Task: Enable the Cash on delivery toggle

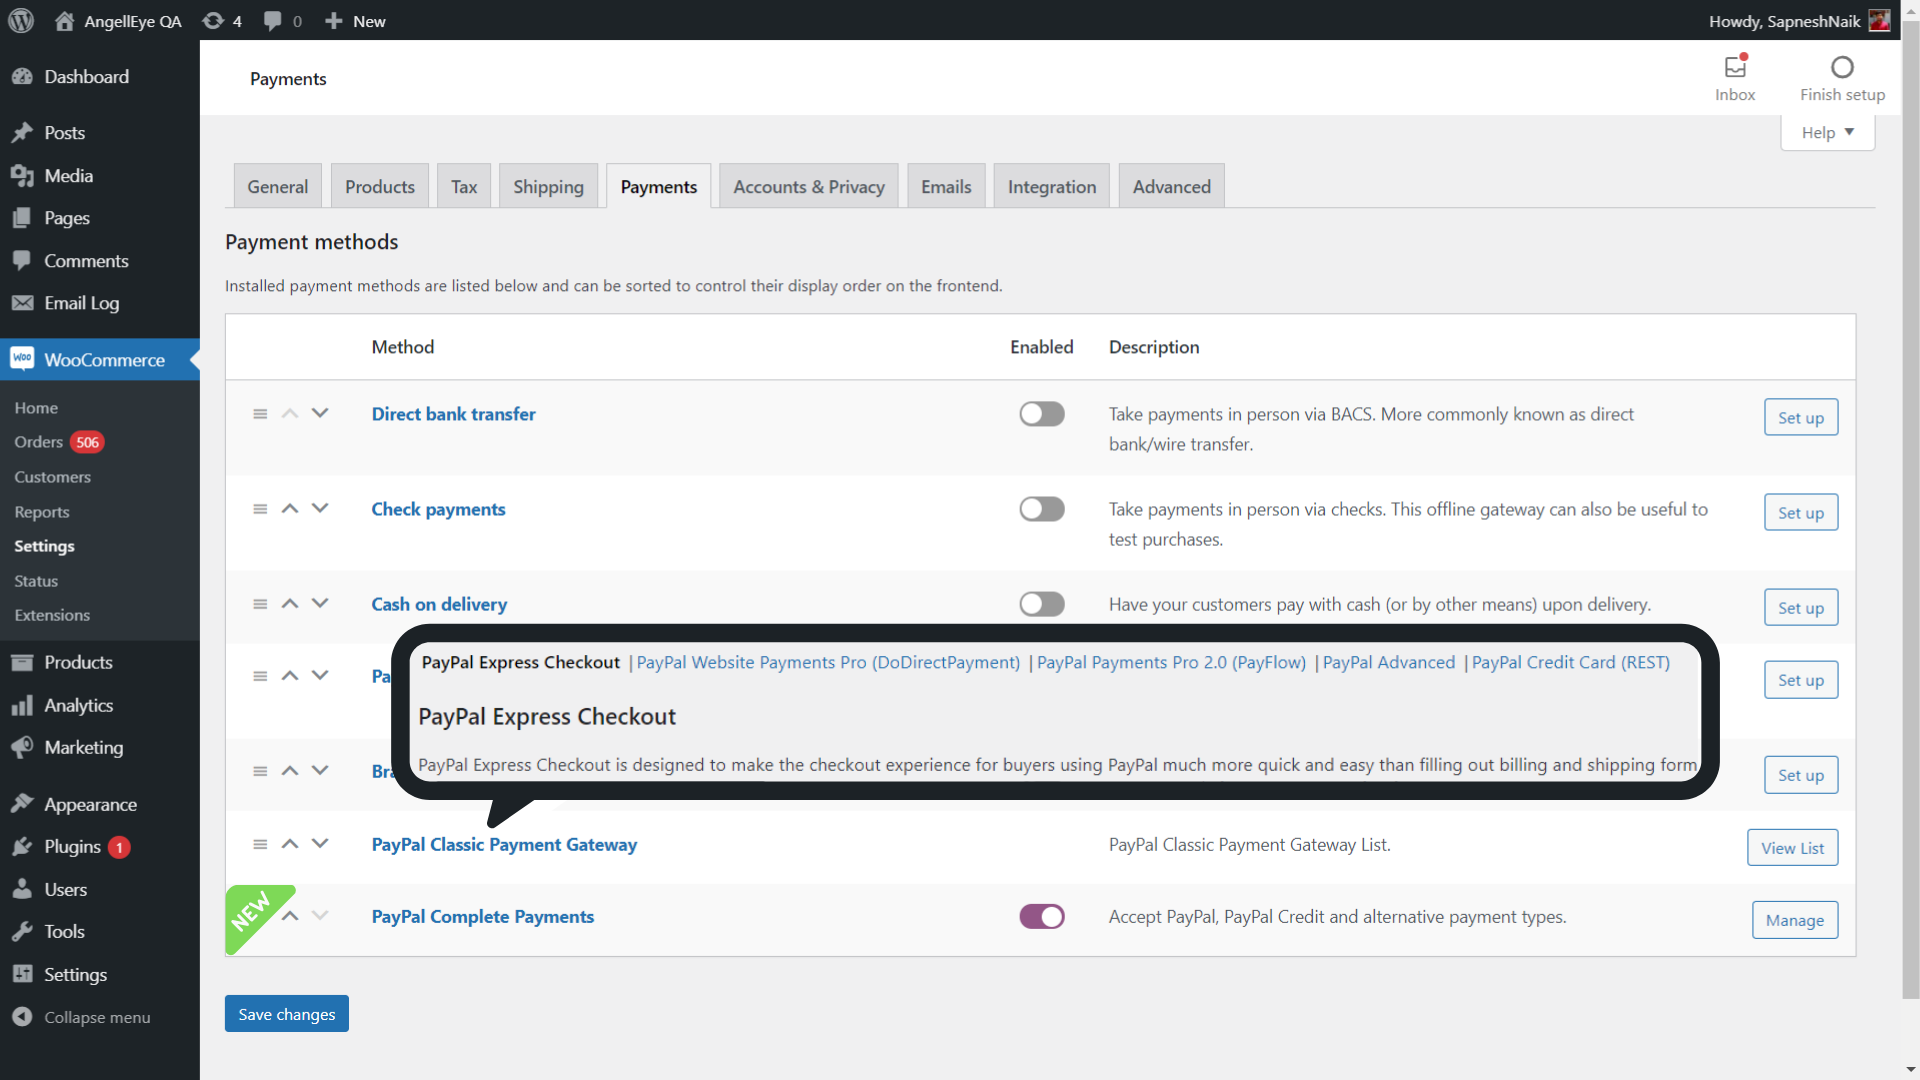Action: [x=1042, y=604]
